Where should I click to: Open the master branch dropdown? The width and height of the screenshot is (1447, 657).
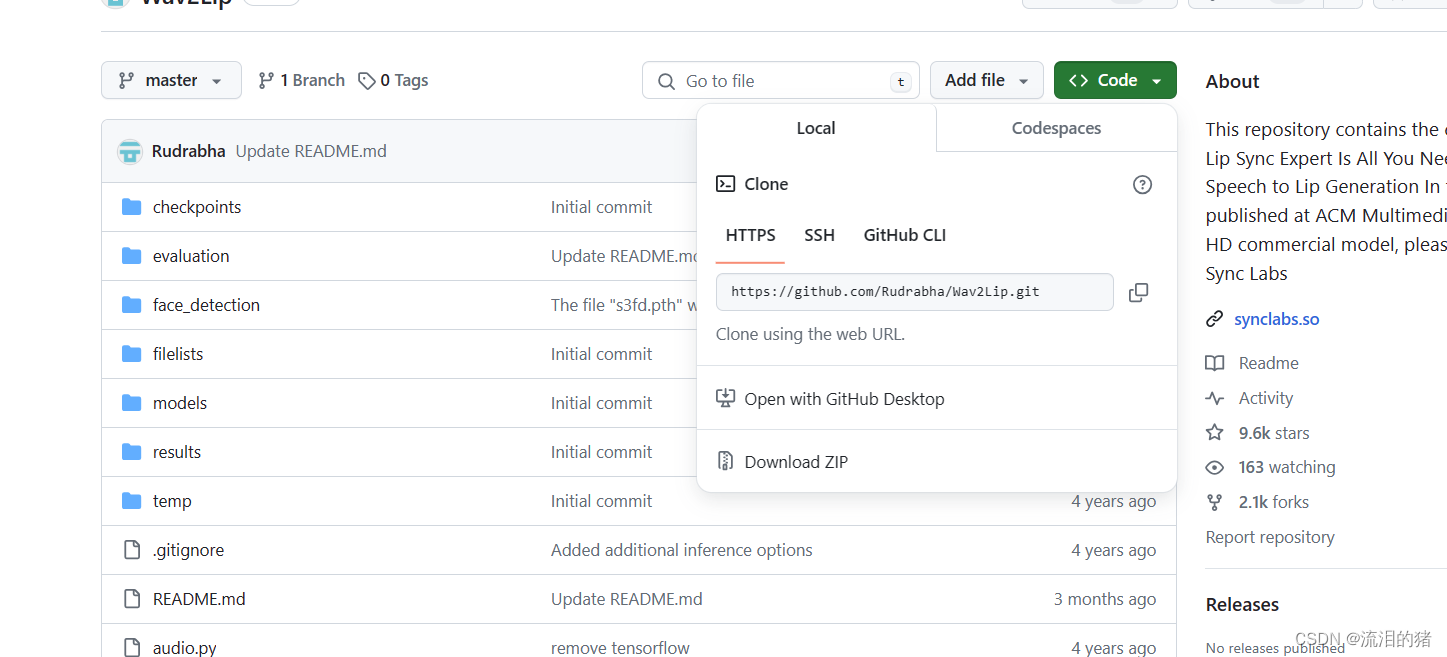(x=171, y=80)
